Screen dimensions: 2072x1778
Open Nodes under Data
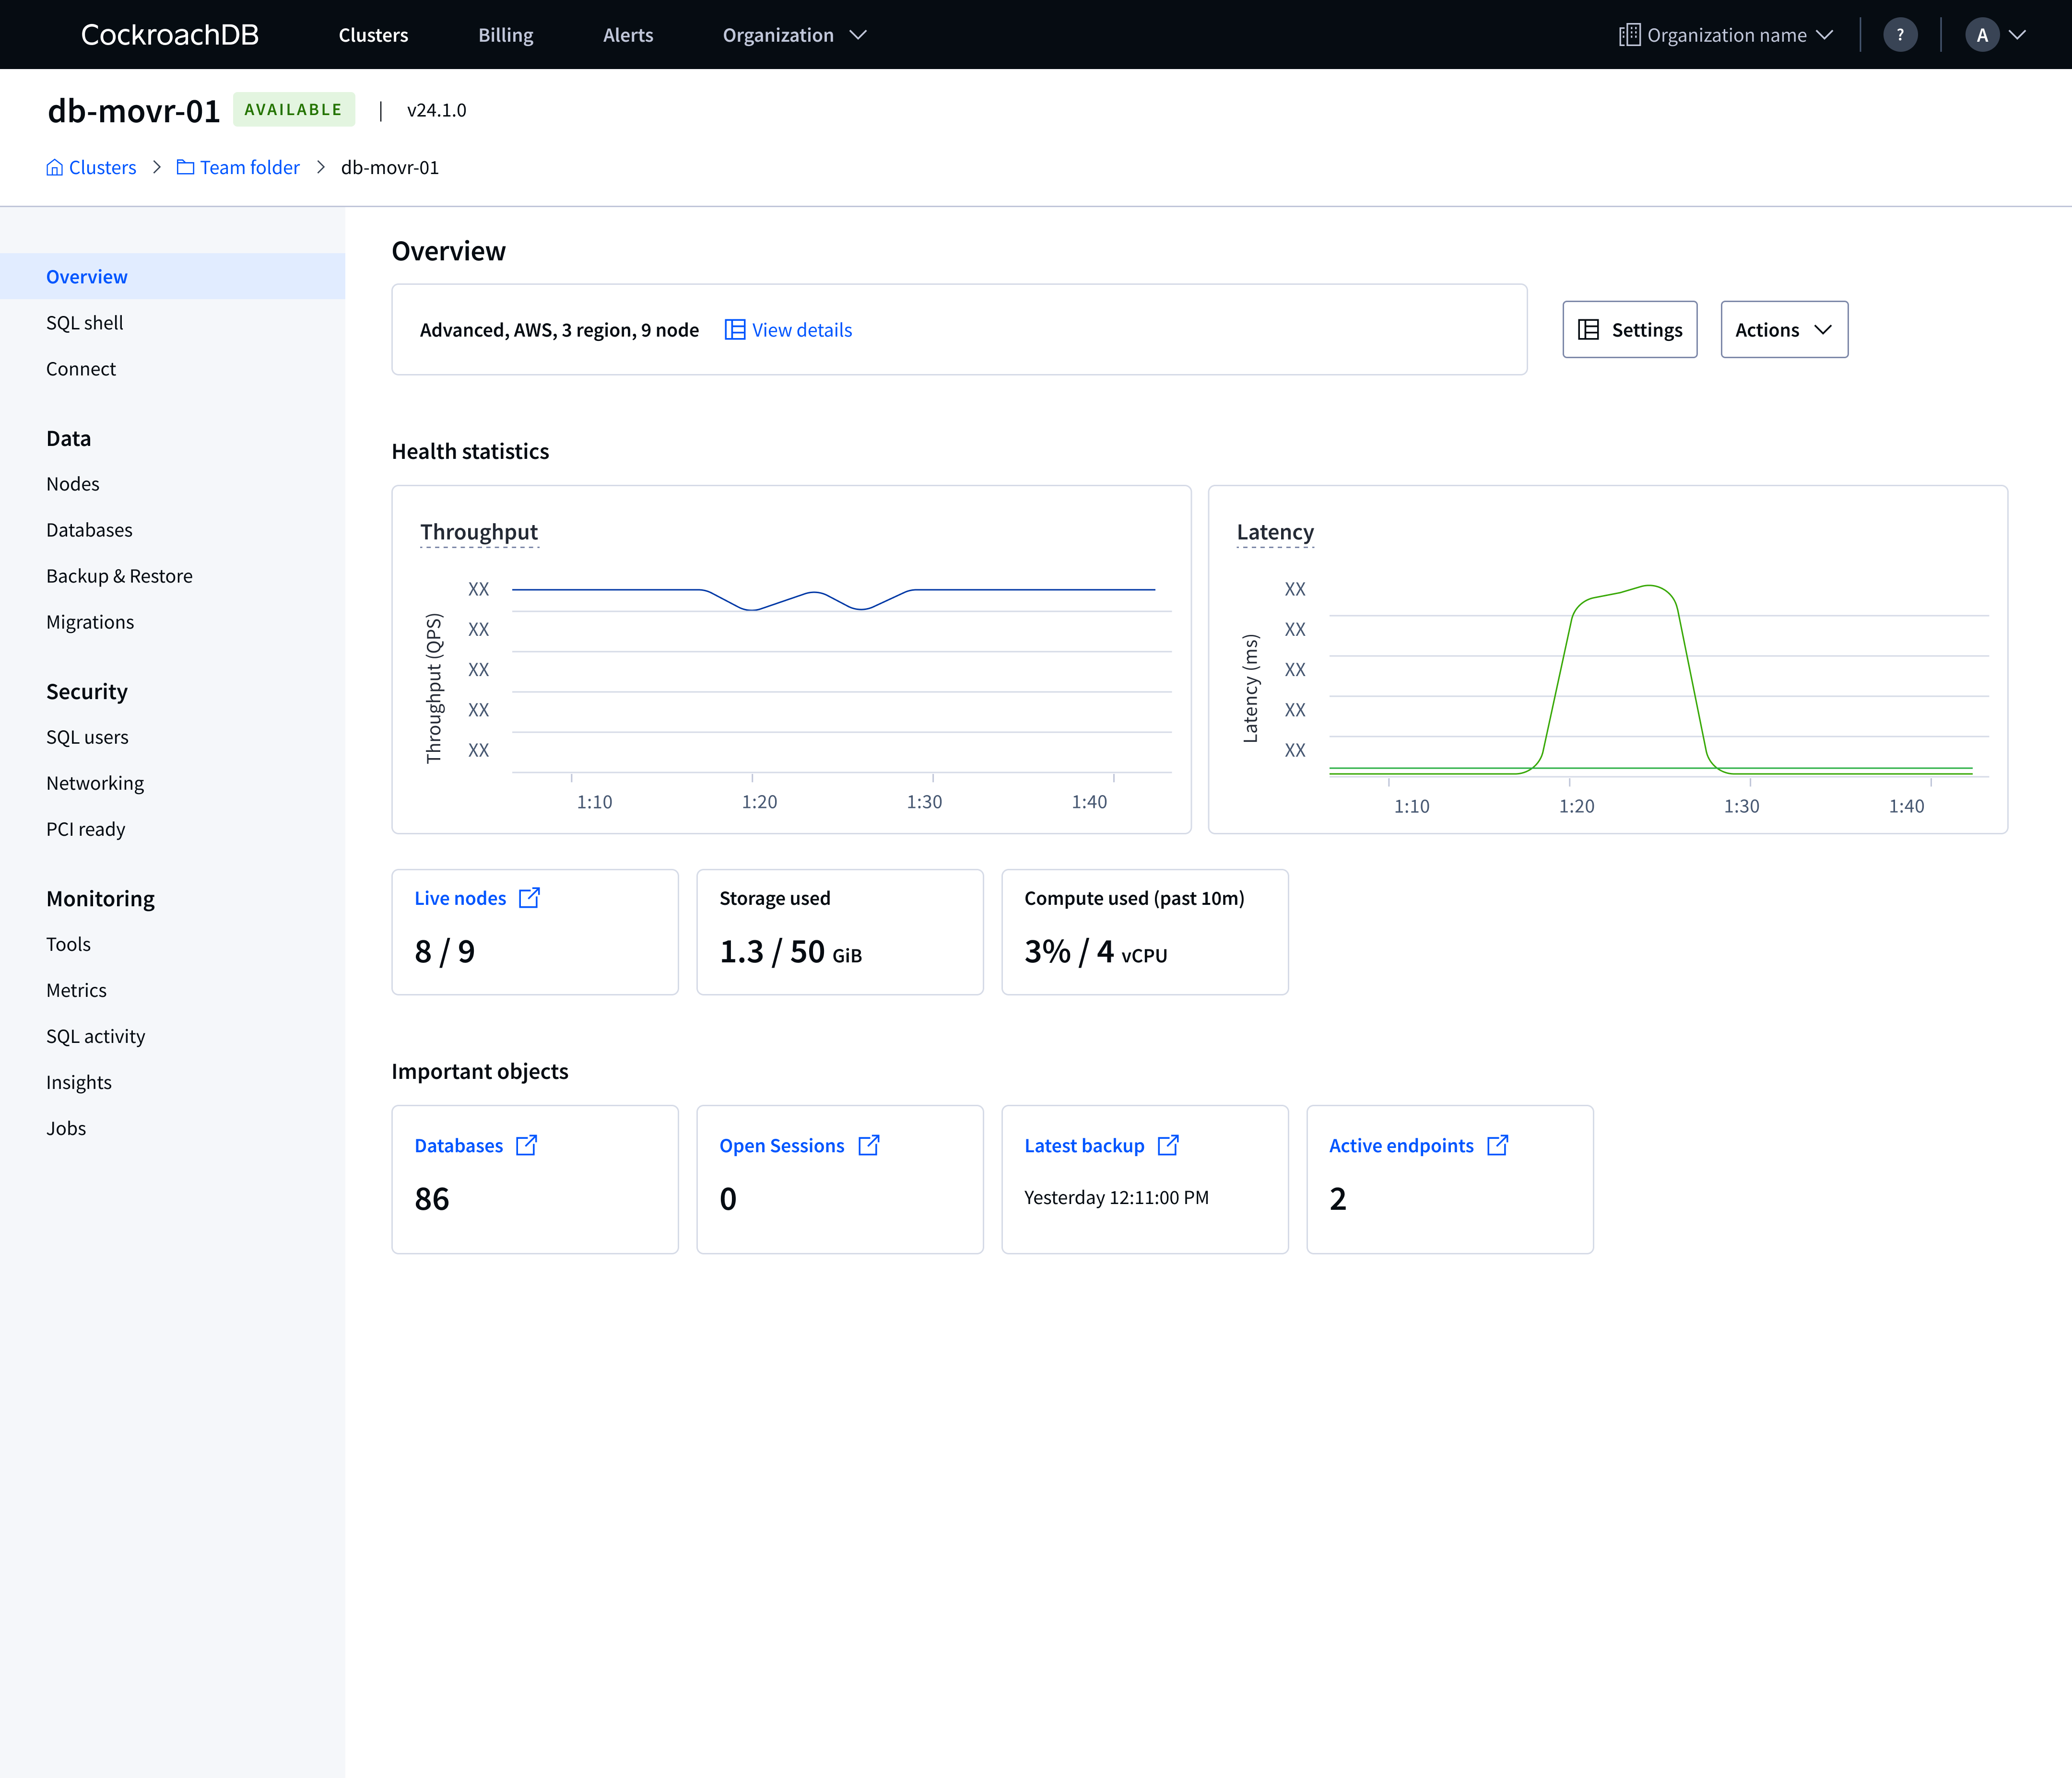coord(73,484)
